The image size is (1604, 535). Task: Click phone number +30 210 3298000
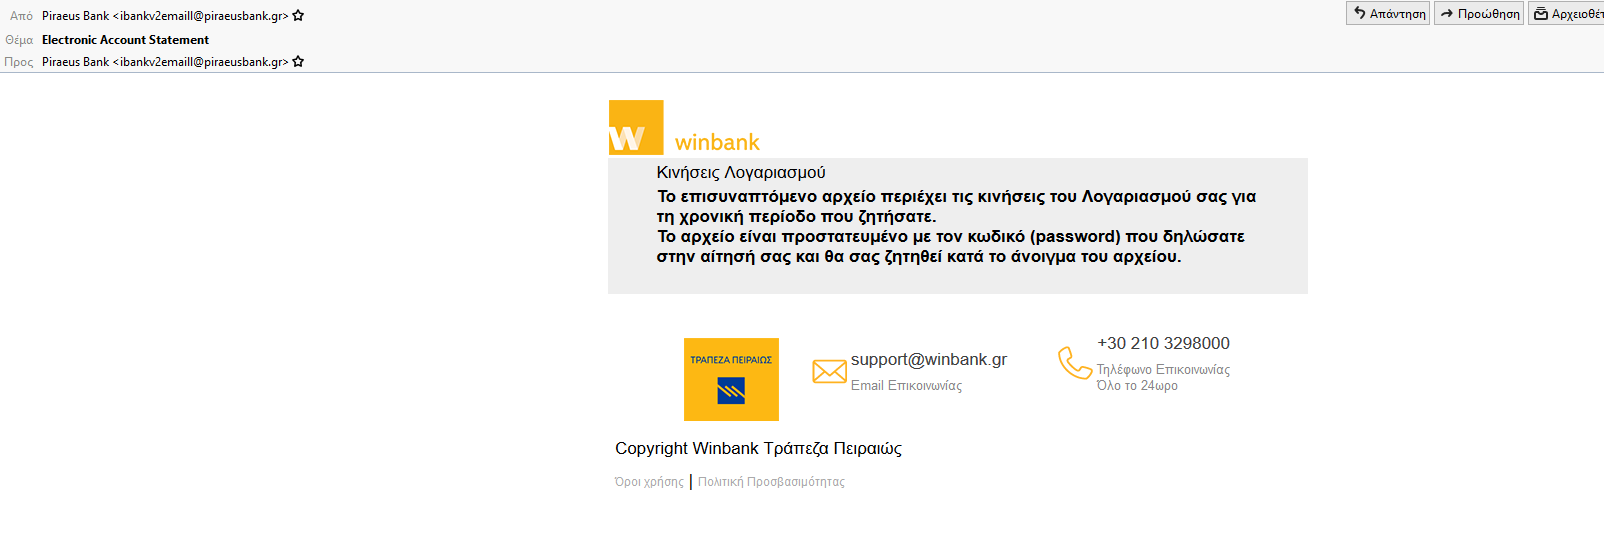pos(1163,344)
